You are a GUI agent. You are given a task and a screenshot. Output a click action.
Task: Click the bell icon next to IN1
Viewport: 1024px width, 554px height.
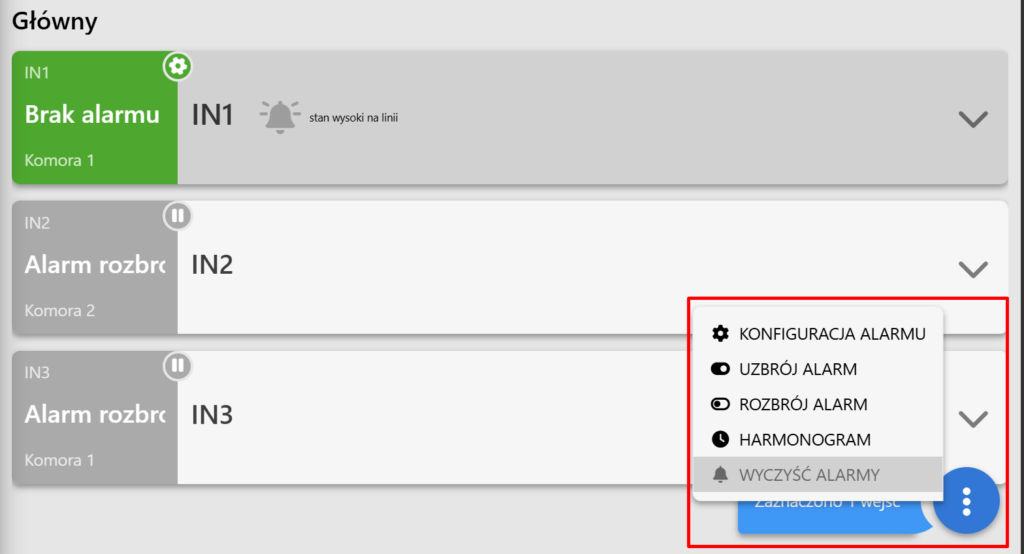[280, 117]
